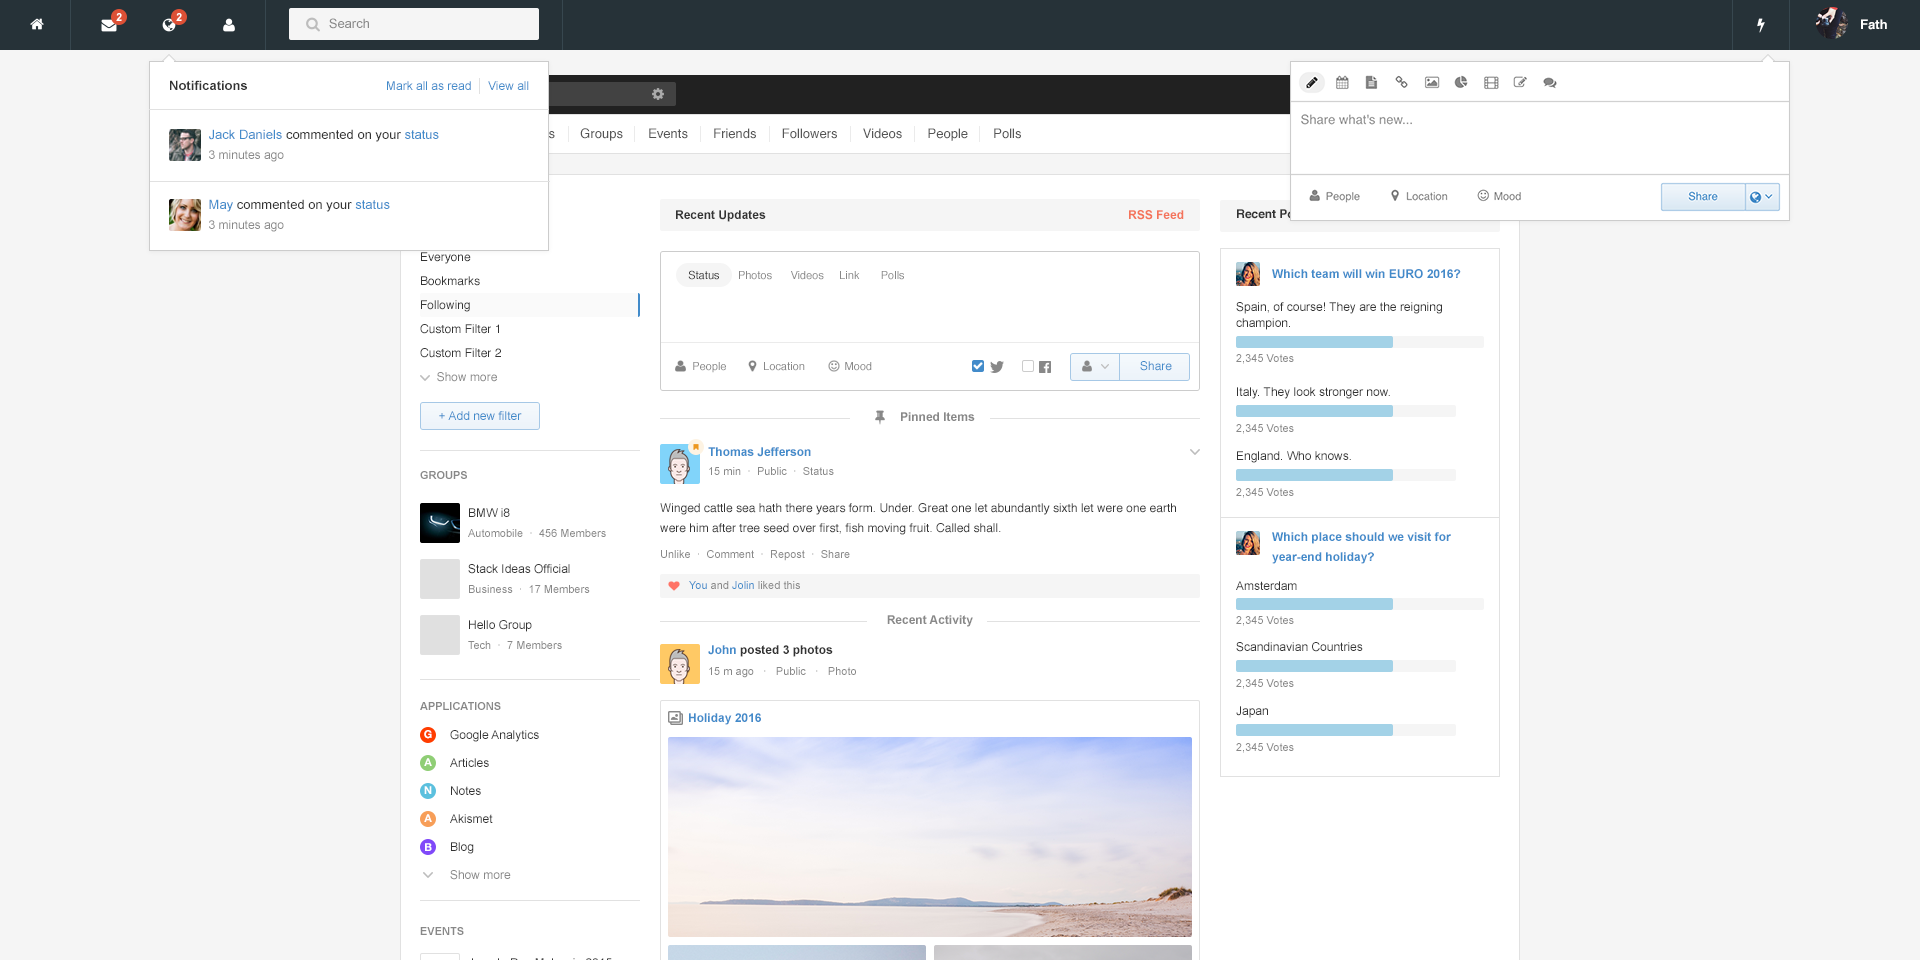1920x960 pixels.
Task: Open the messages envelope icon in top bar
Action: click(109, 25)
